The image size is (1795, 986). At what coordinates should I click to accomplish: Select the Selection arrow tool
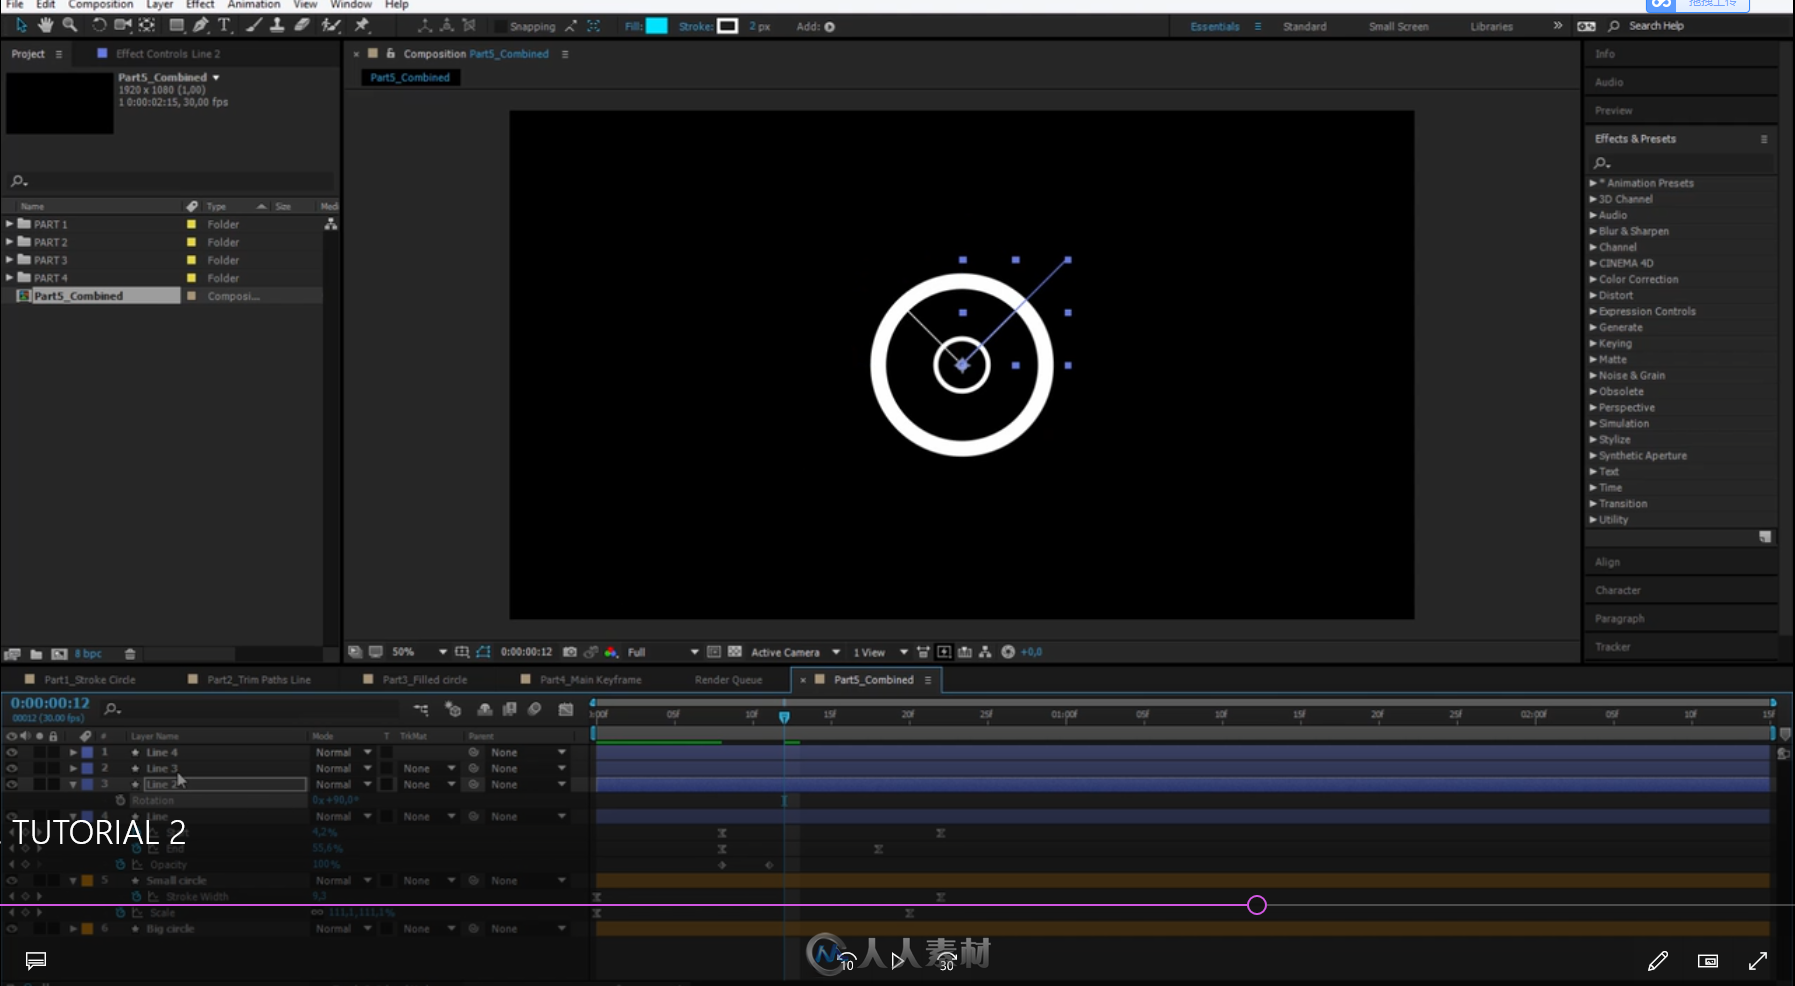pos(21,25)
